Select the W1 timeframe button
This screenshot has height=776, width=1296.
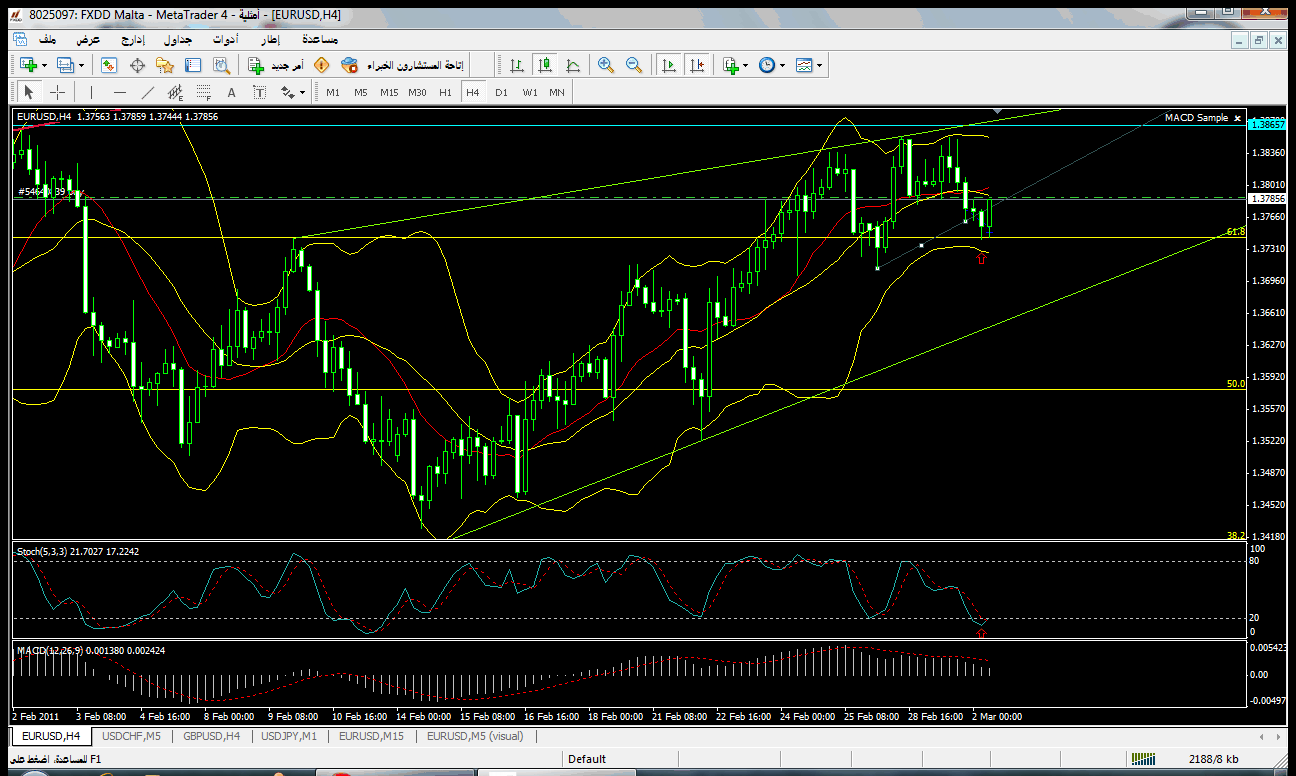tap(529, 92)
